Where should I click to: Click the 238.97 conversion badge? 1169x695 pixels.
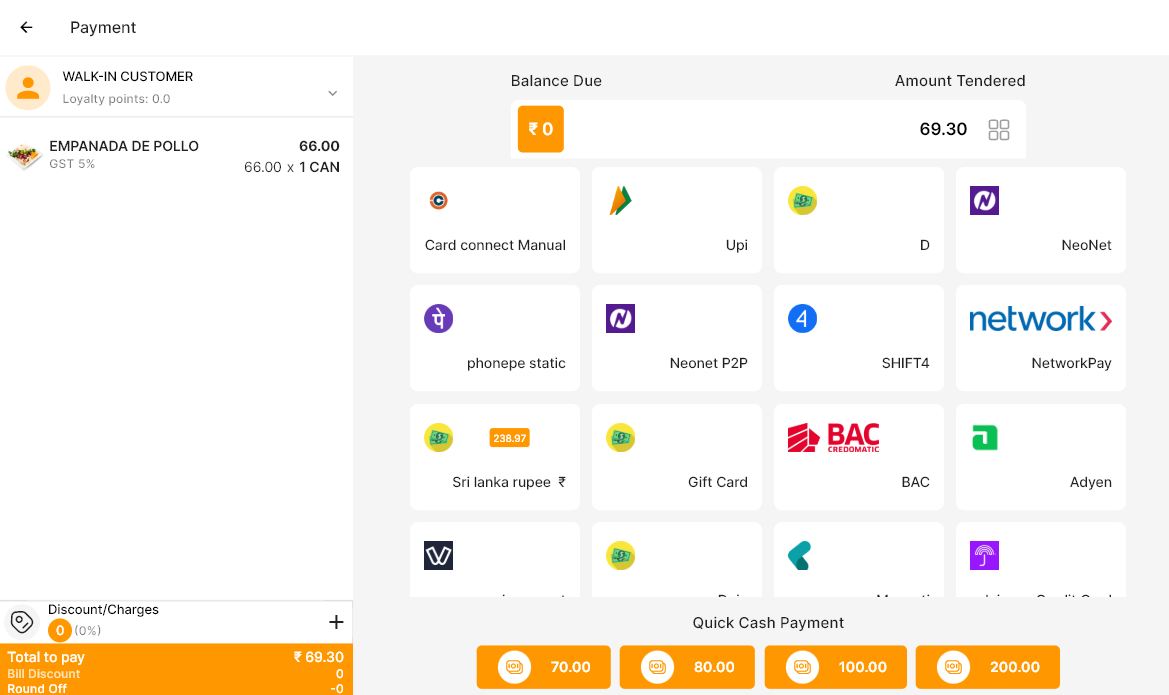(509, 438)
